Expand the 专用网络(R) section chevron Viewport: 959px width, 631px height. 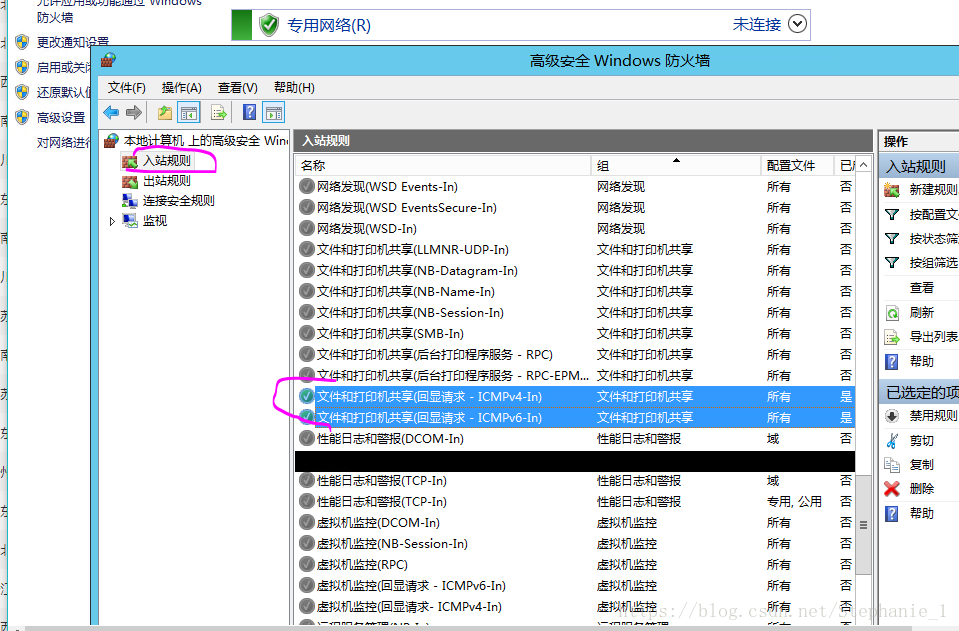coord(797,24)
